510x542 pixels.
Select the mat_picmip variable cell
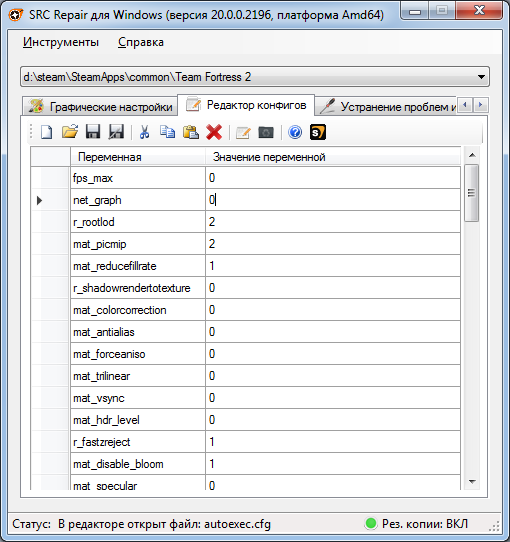(138, 244)
